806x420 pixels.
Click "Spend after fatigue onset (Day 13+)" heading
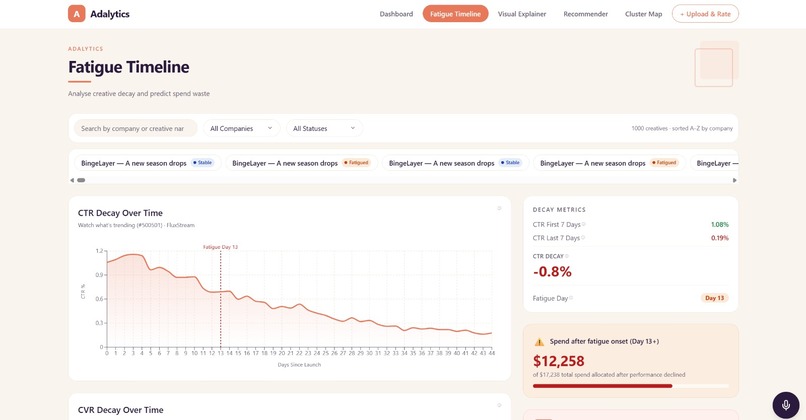point(604,341)
